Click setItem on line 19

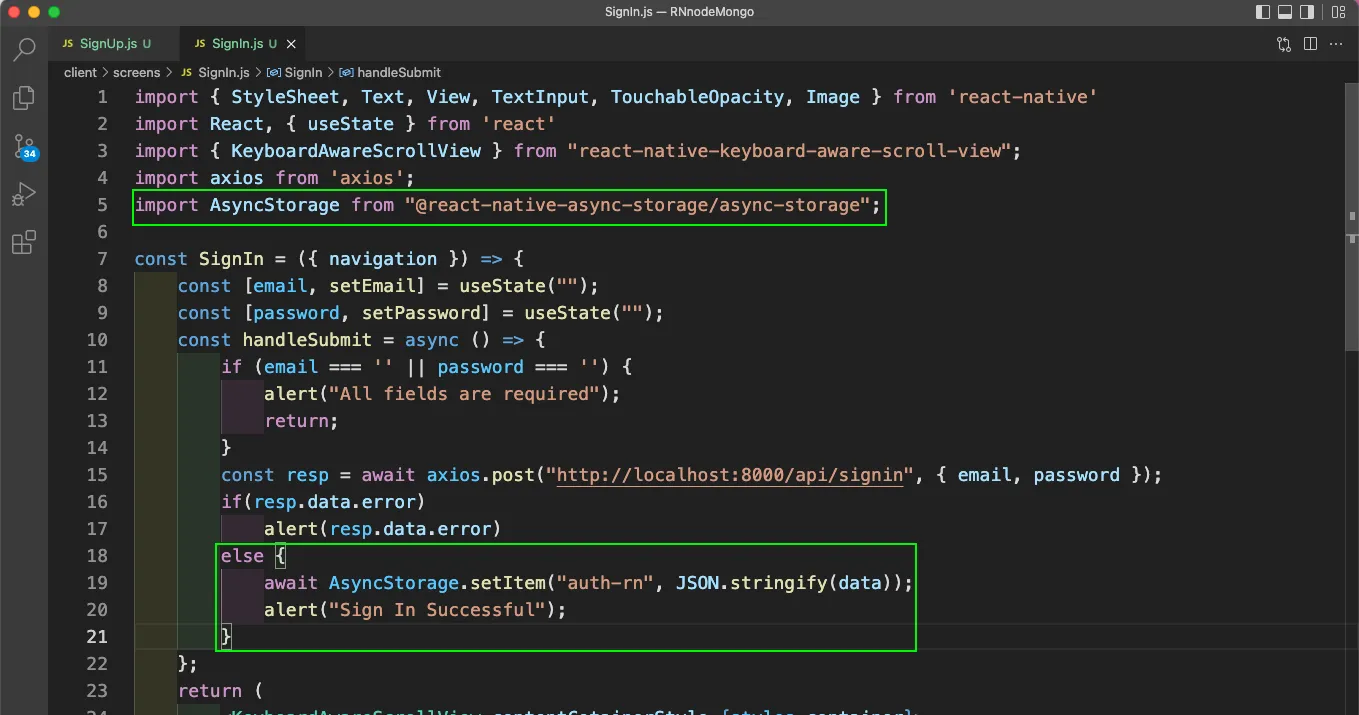(508, 583)
